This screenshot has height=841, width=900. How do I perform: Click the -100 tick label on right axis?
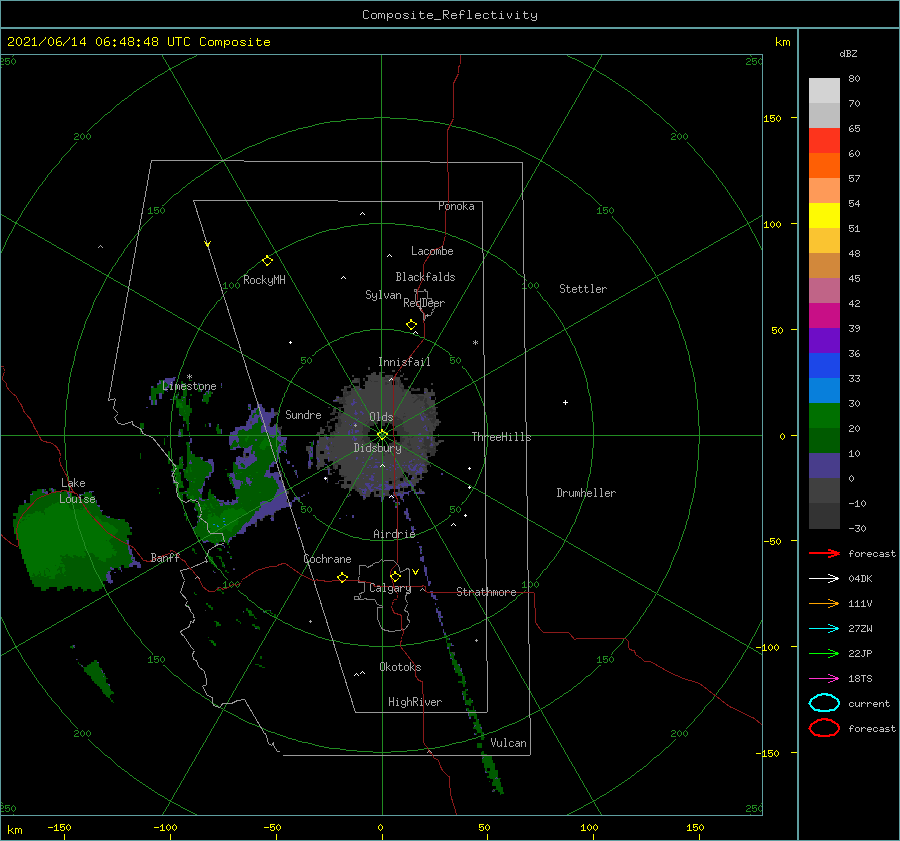pyautogui.click(x=767, y=647)
